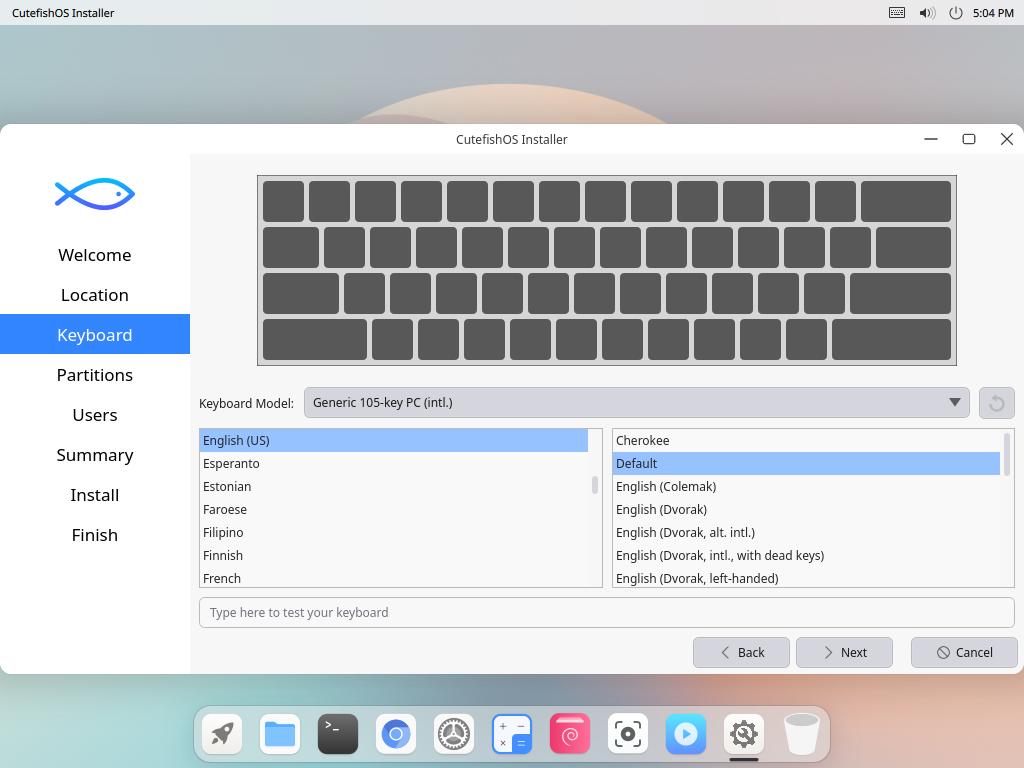Maximize the installer window
1024x768 pixels.
[x=968, y=139]
